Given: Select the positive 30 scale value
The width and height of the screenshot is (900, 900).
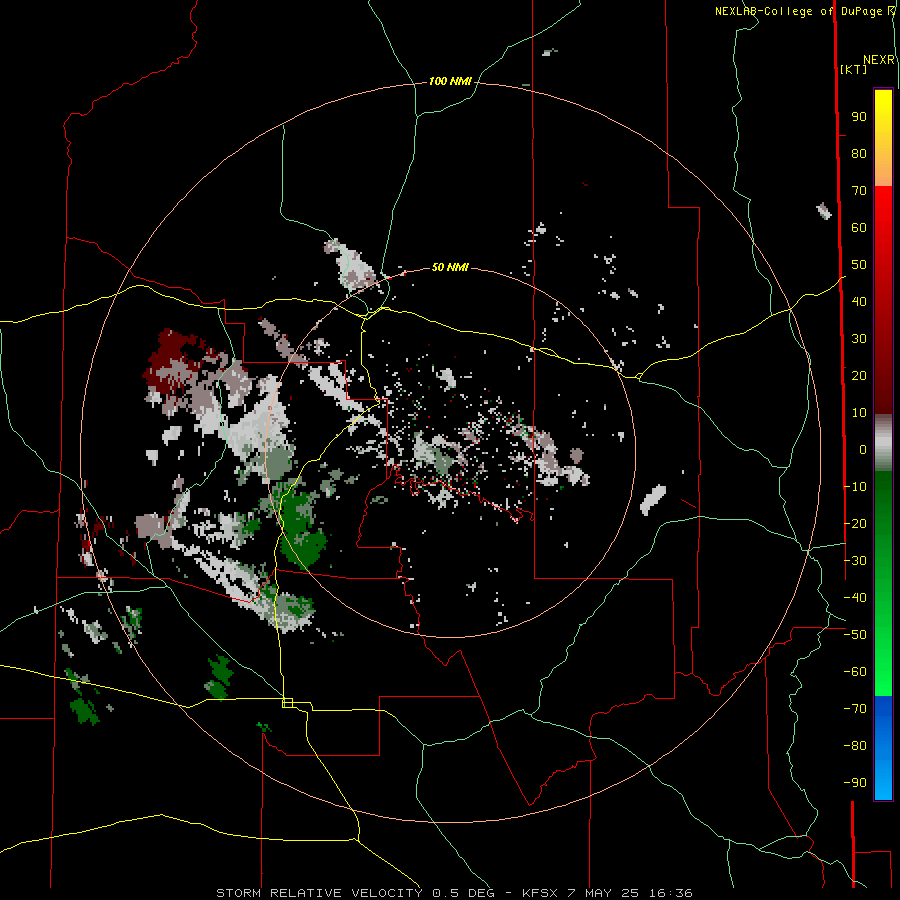Looking at the screenshot, I should (859, 339).
